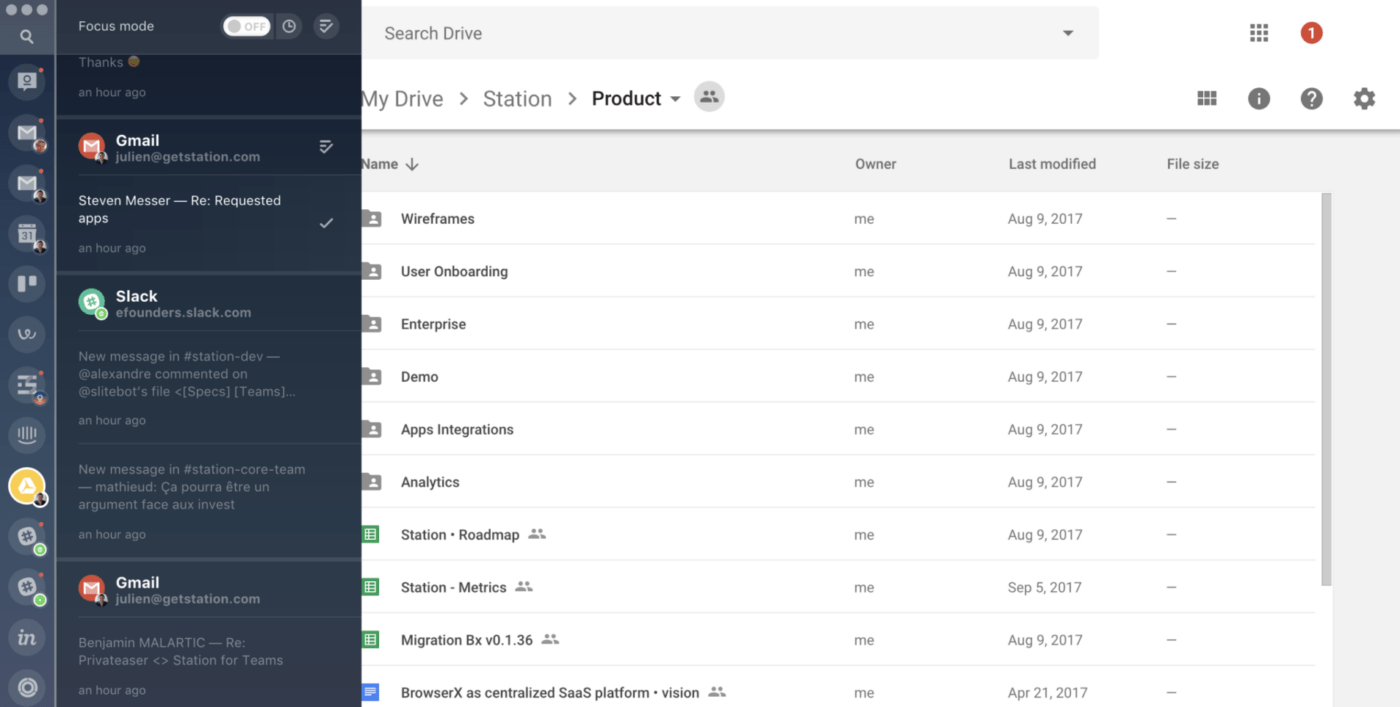Viewport: 1400px width, 707px height.
Task: Toggle Focus mode switch
Action: point(246,26)
